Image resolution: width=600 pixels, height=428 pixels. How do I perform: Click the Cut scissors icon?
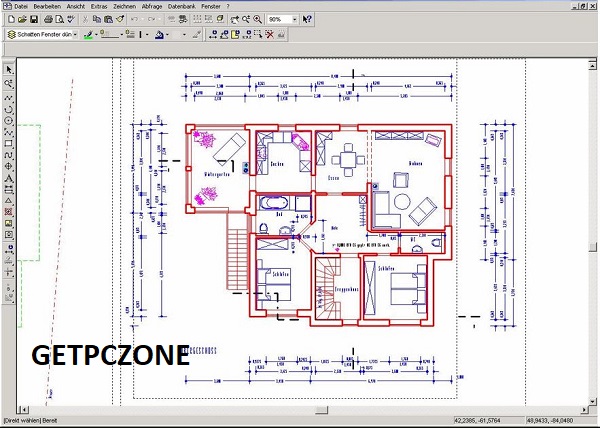[83, 19]
